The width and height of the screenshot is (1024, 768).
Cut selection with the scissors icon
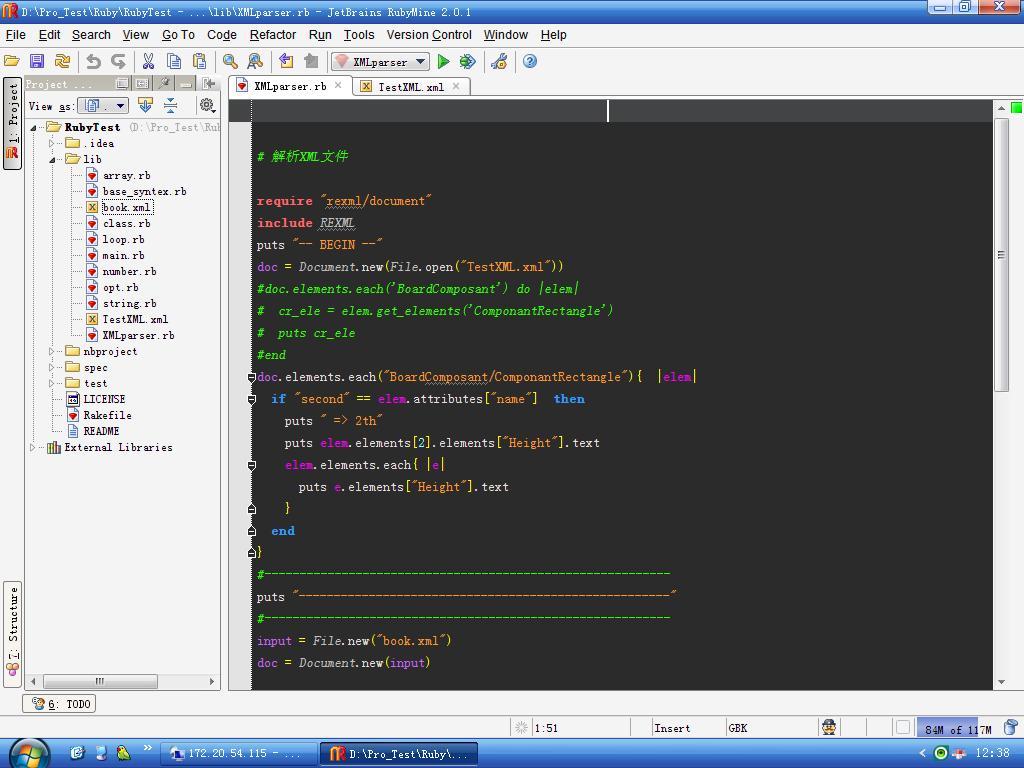tap(148, 61)
